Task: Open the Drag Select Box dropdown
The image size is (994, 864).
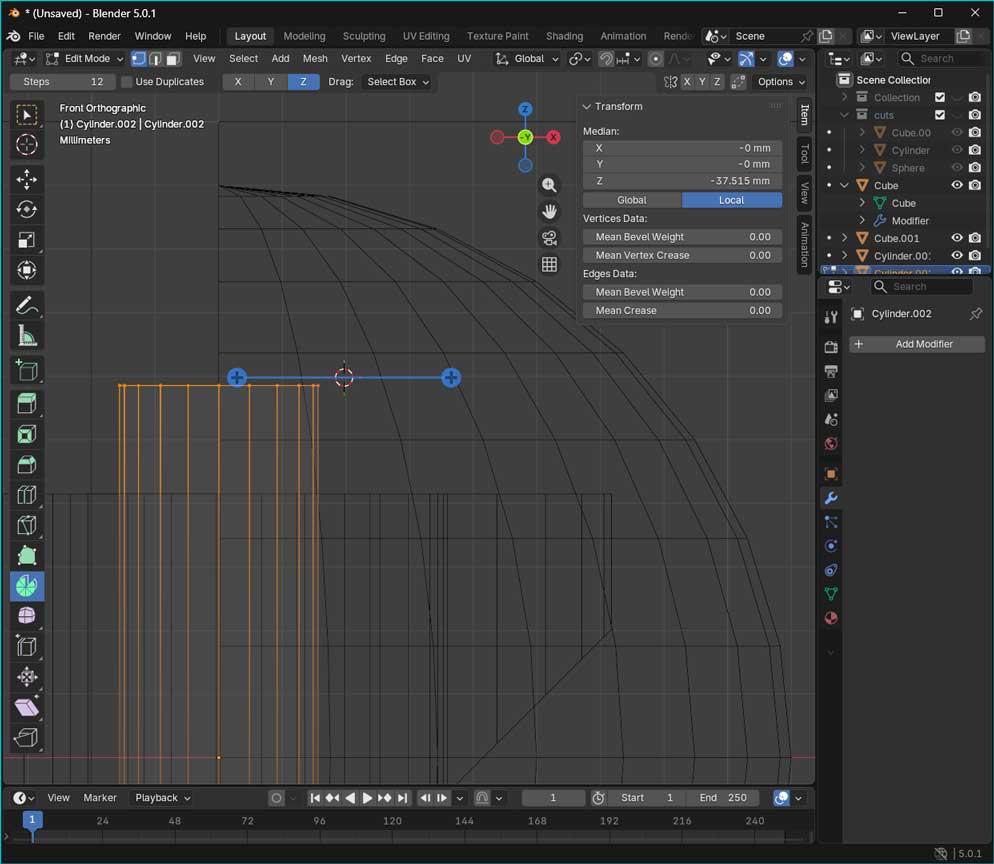Action: tap(397, 82)
